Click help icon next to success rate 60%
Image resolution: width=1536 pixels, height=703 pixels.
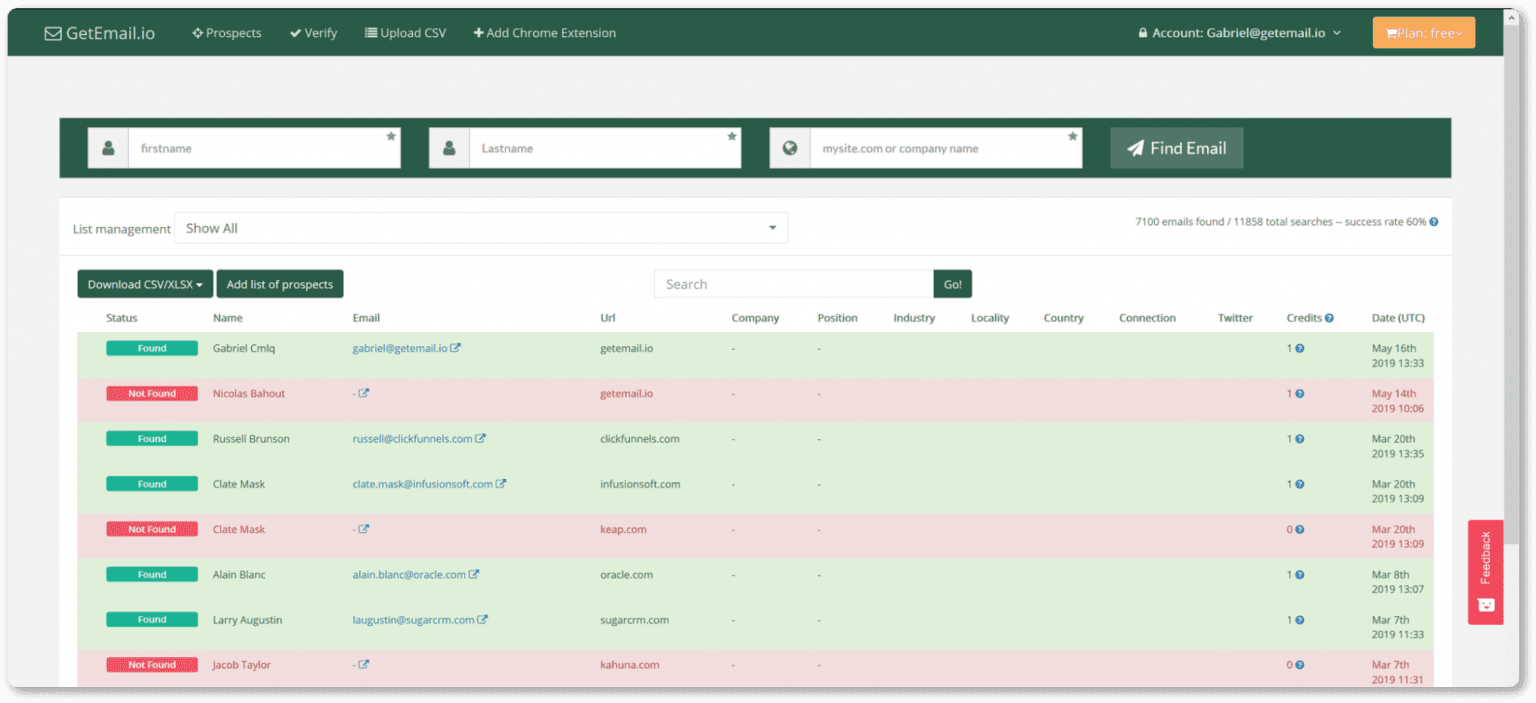pyautogui.click(x=1434, y=222)
